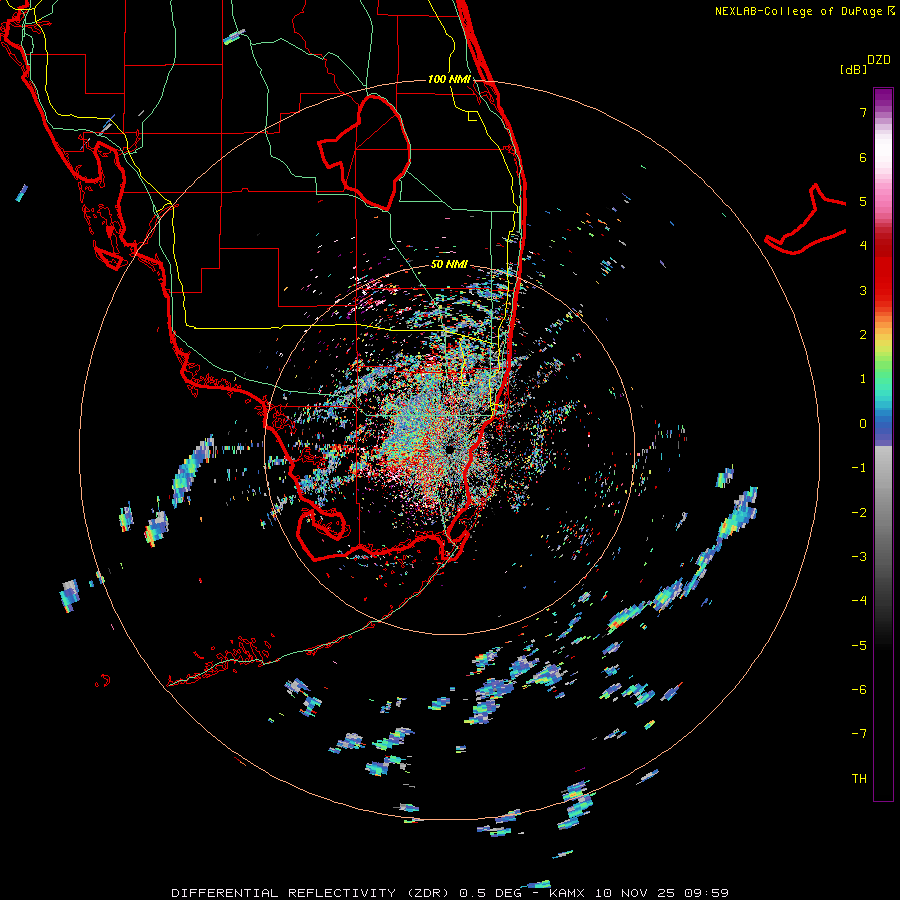Click the Bahamas island outline at right edge
Screen dimensions: 900x900
[805, 219]
